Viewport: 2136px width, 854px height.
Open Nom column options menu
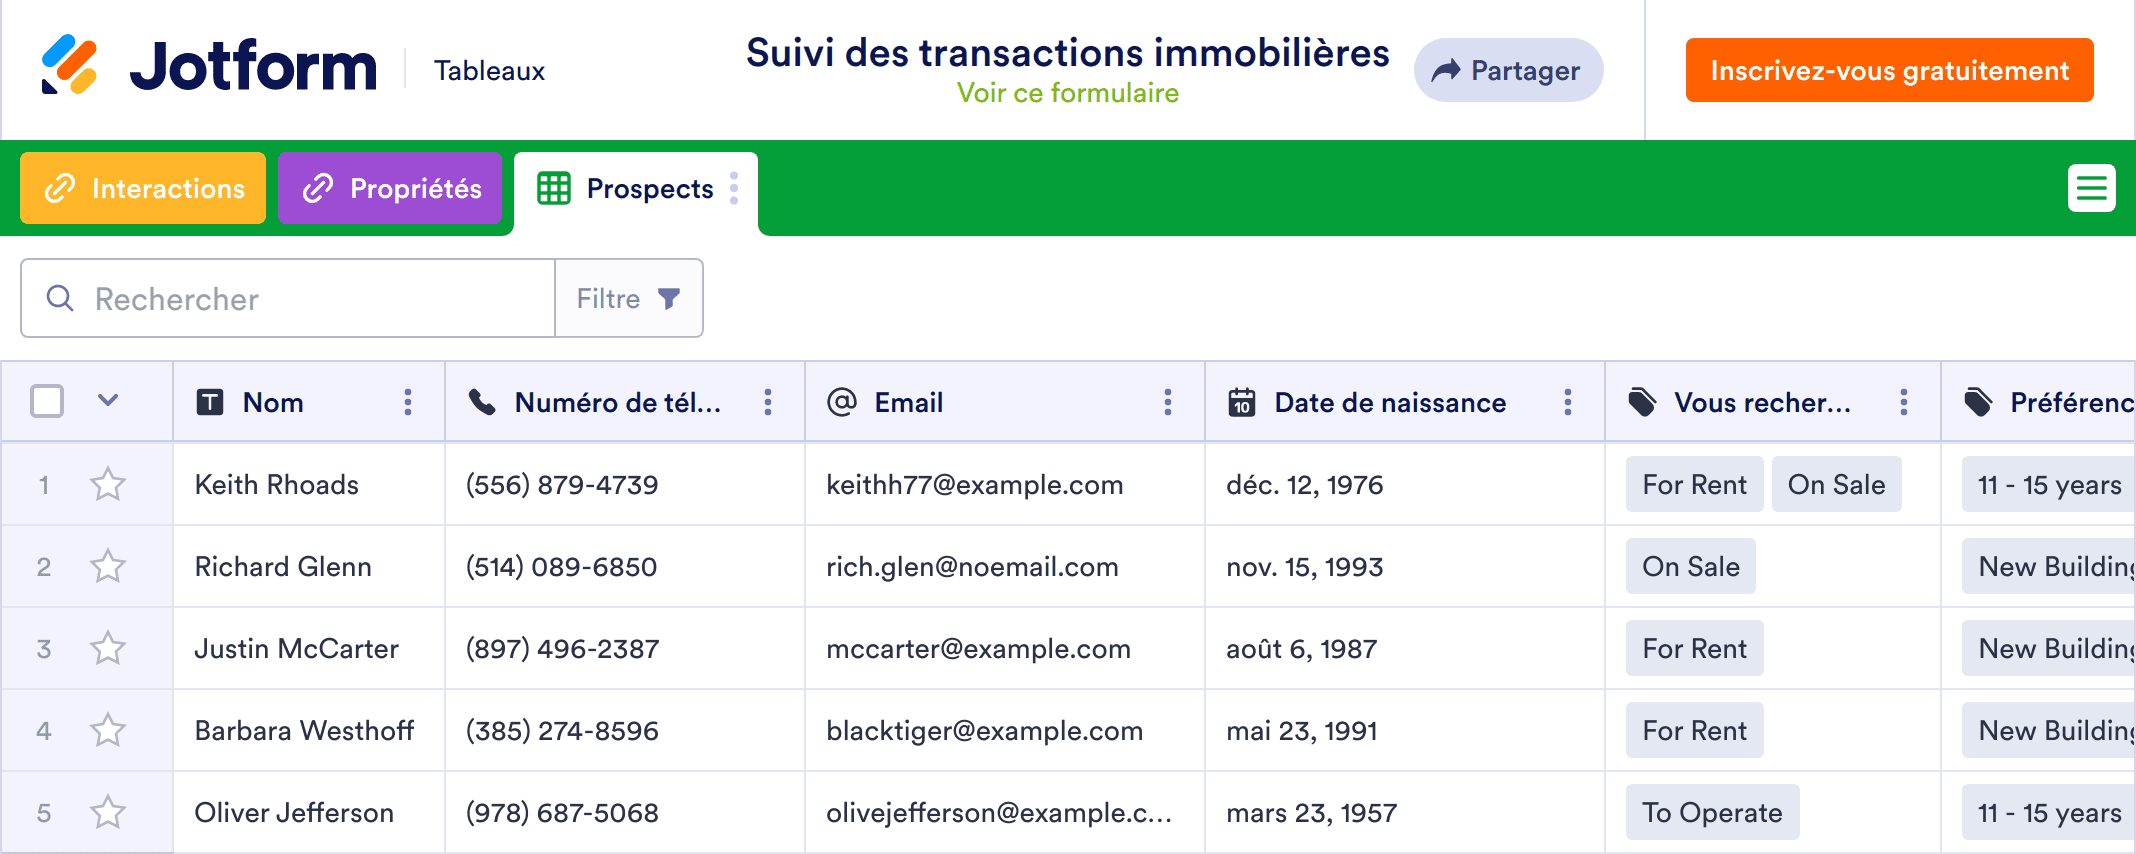[408, 402]
